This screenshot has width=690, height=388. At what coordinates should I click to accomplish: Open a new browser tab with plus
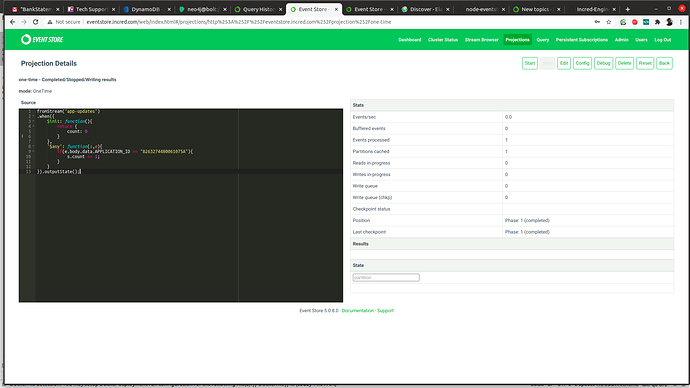click(628, 9)
